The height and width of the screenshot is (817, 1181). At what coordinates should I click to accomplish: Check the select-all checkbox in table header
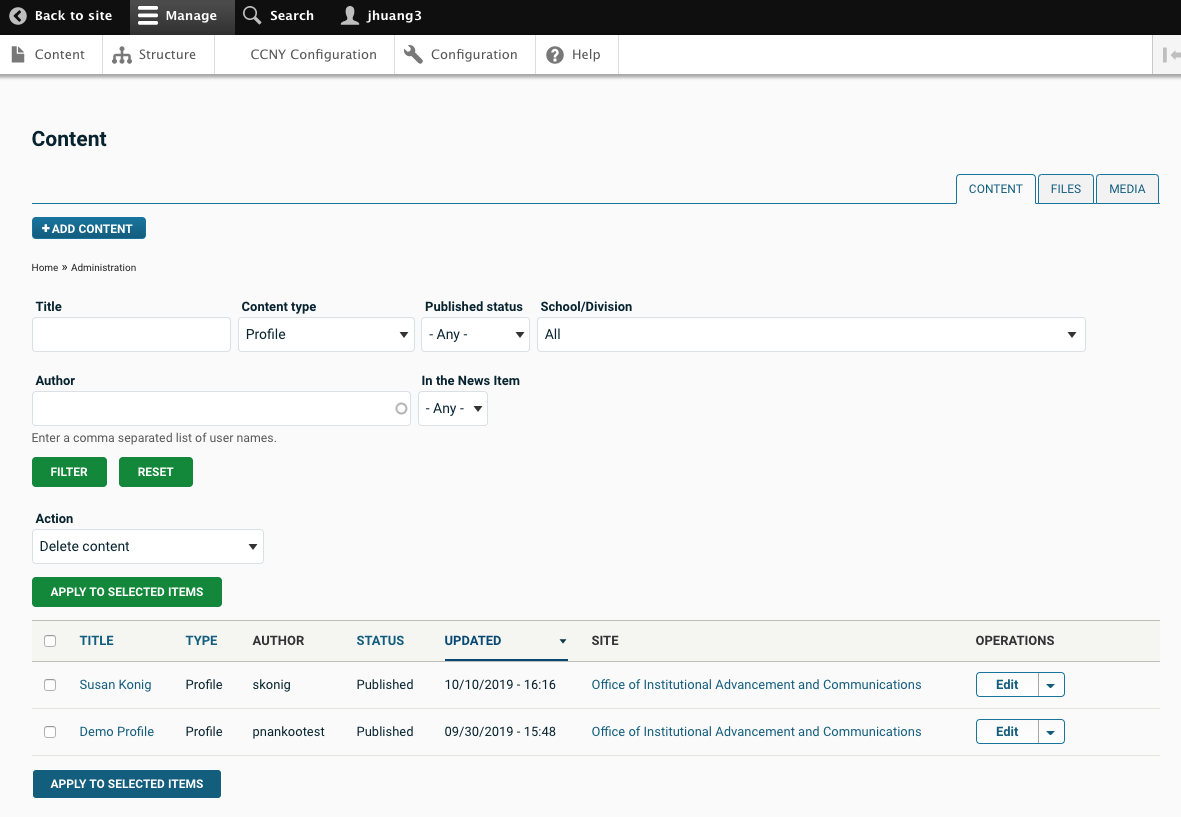click(50, 641)
